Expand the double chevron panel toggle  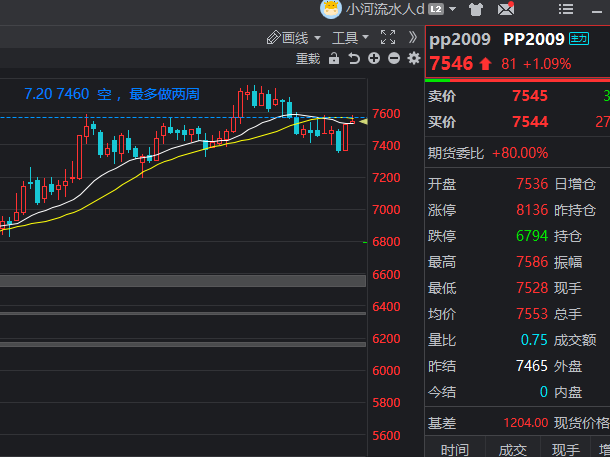[412, 37]
